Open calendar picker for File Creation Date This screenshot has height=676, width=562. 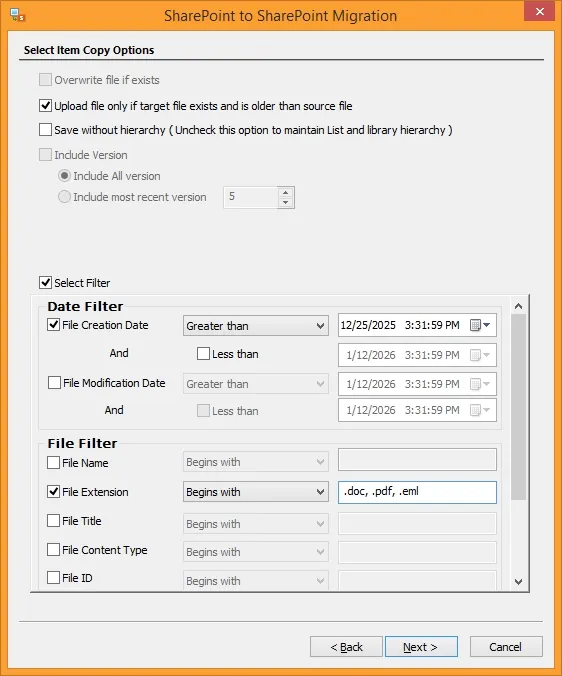pyautogui.click(x=480, y=325)
